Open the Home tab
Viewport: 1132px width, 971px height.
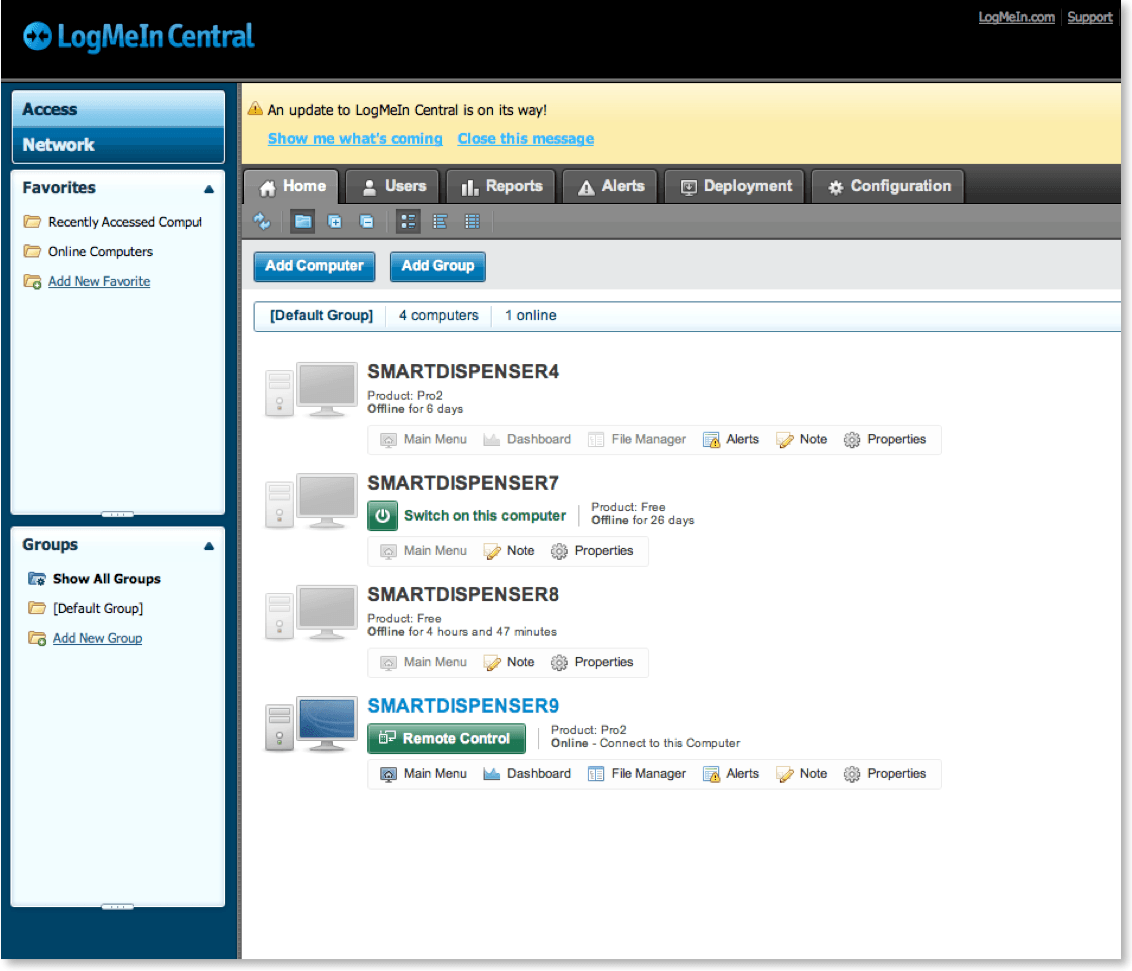click(x=292, y=186)
